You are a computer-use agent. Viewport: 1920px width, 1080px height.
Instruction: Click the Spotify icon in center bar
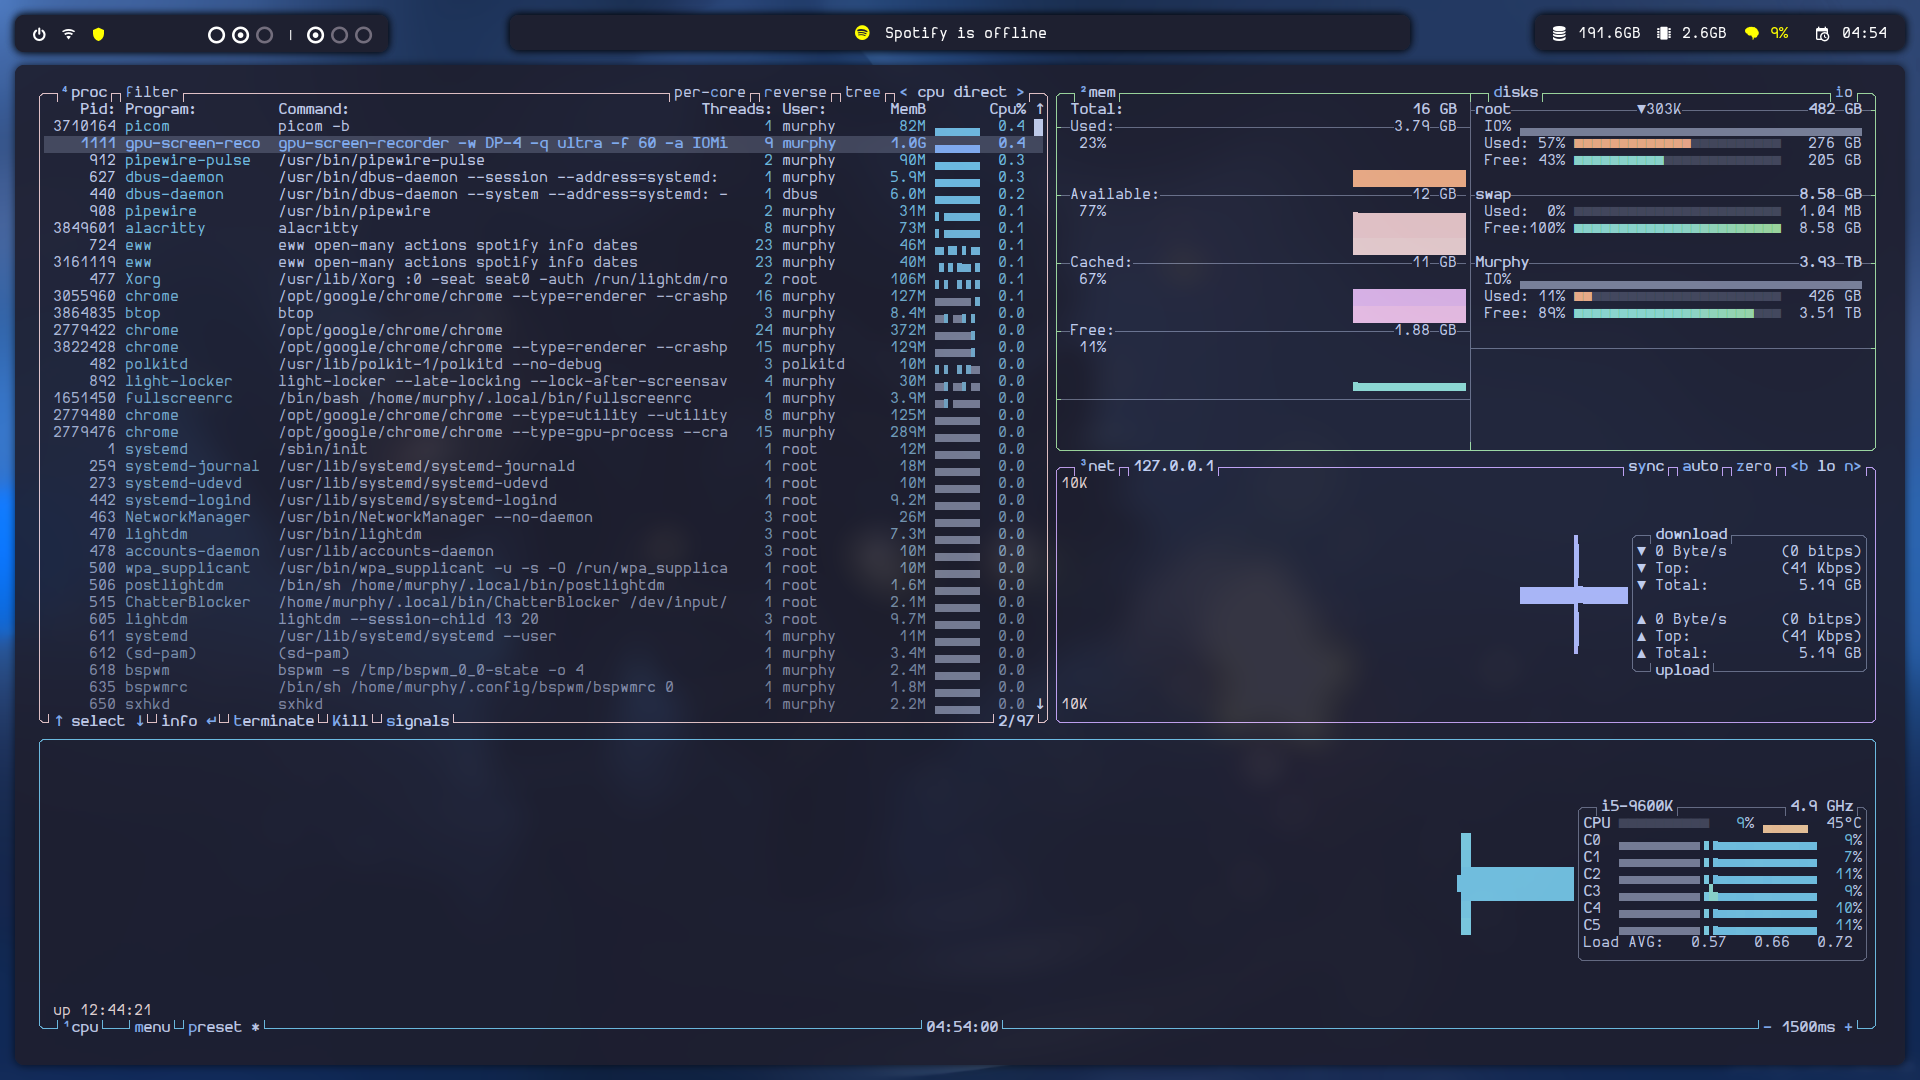862,33
